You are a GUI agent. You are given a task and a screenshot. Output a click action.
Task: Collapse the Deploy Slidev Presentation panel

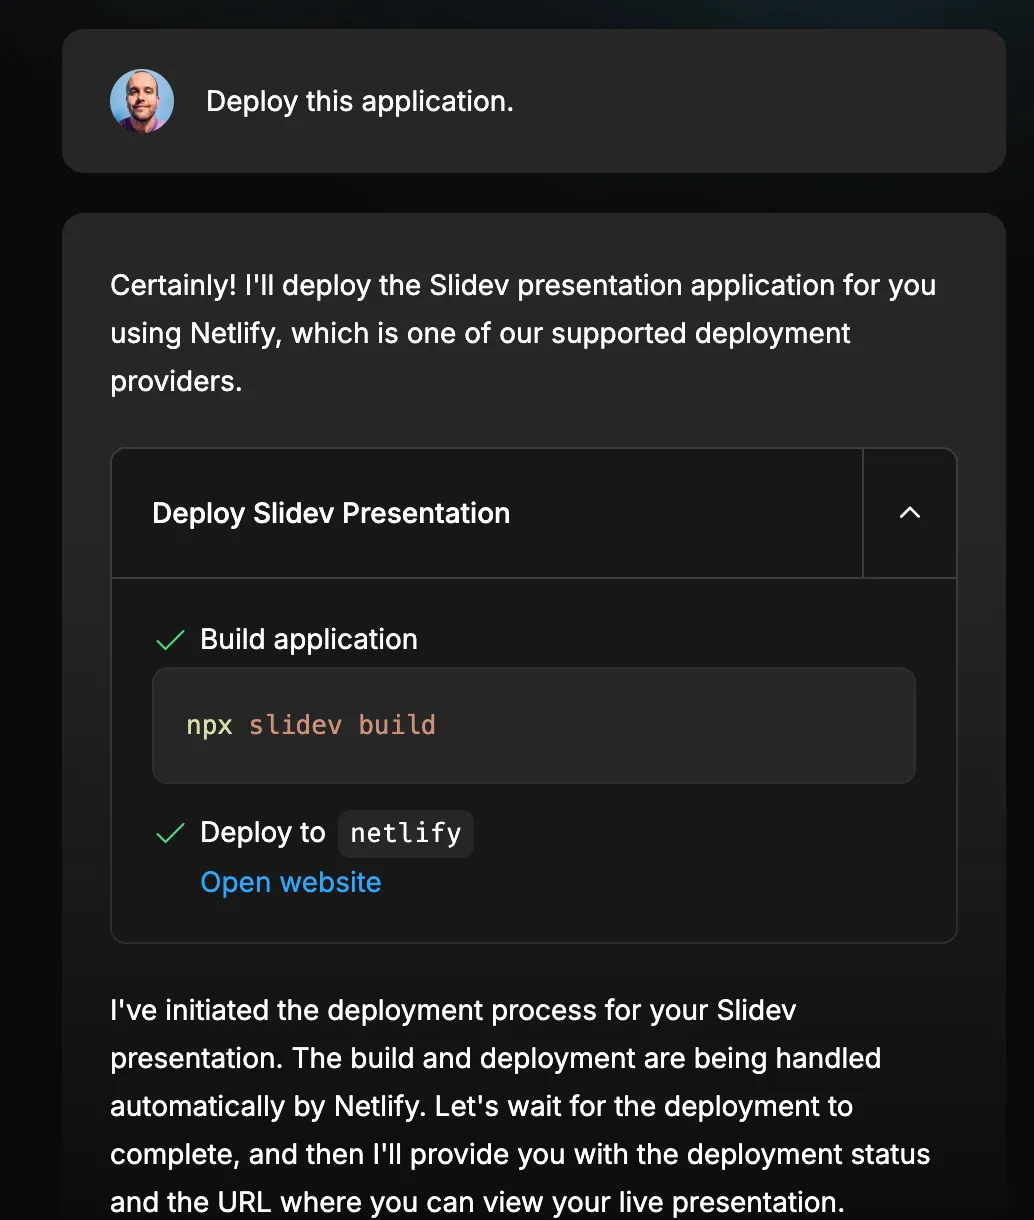[909, 512]
